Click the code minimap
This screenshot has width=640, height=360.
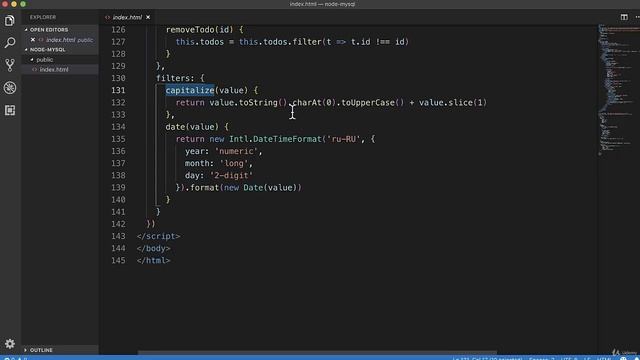click(618, 90)
